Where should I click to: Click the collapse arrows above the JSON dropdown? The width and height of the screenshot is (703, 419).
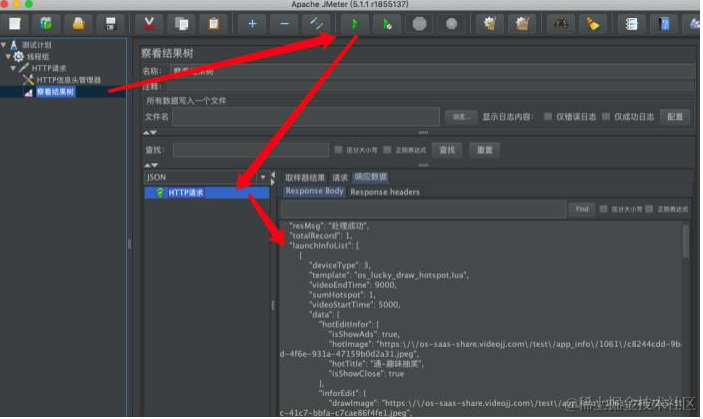pos(150,165)
